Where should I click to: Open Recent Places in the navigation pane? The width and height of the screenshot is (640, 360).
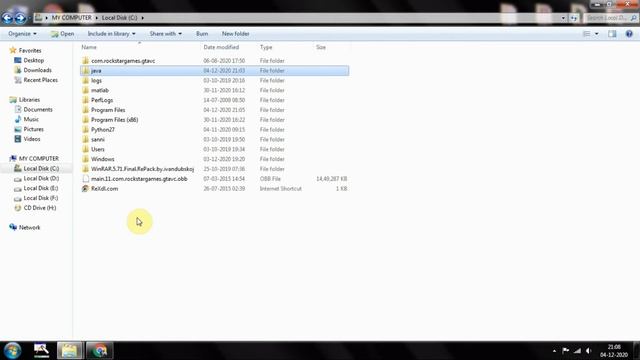[40, 80]
